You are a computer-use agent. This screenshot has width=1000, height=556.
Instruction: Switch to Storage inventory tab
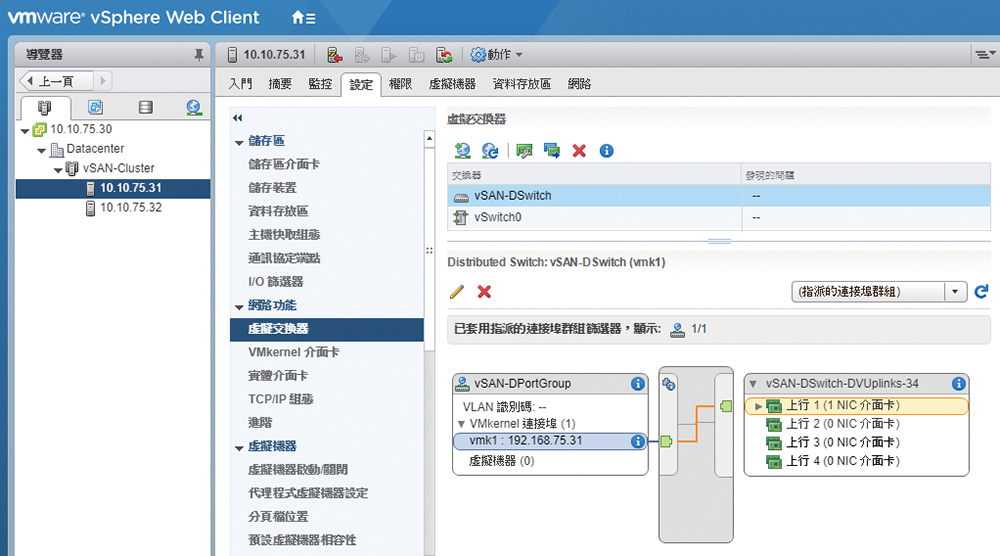coord(145,107)
